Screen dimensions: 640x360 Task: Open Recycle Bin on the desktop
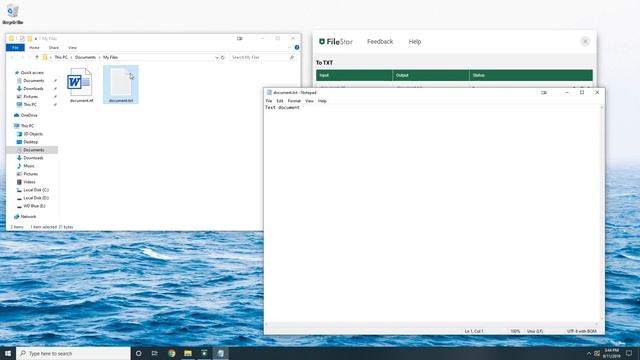pyautogui.click(x=13, y=14)
